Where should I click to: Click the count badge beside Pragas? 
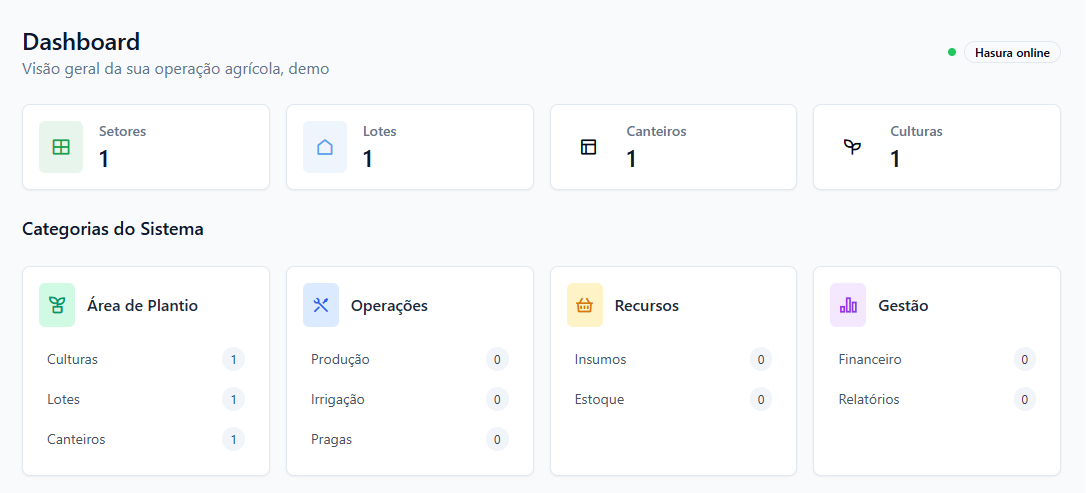coord(497,439)
